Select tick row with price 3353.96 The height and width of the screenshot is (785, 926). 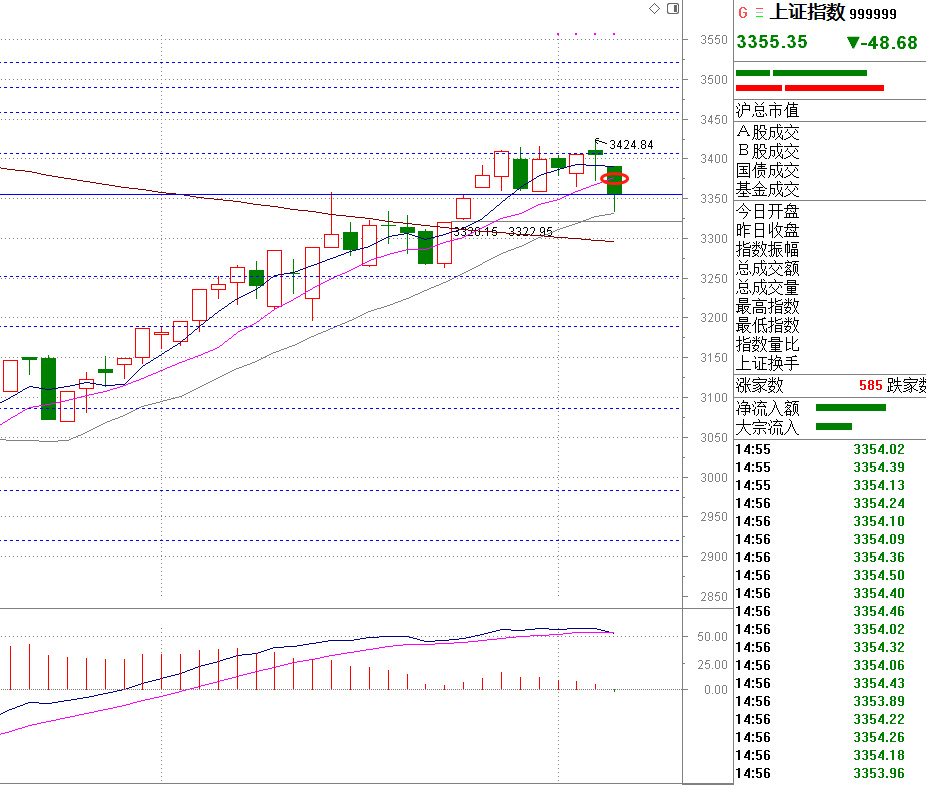[x=830, y=773]
